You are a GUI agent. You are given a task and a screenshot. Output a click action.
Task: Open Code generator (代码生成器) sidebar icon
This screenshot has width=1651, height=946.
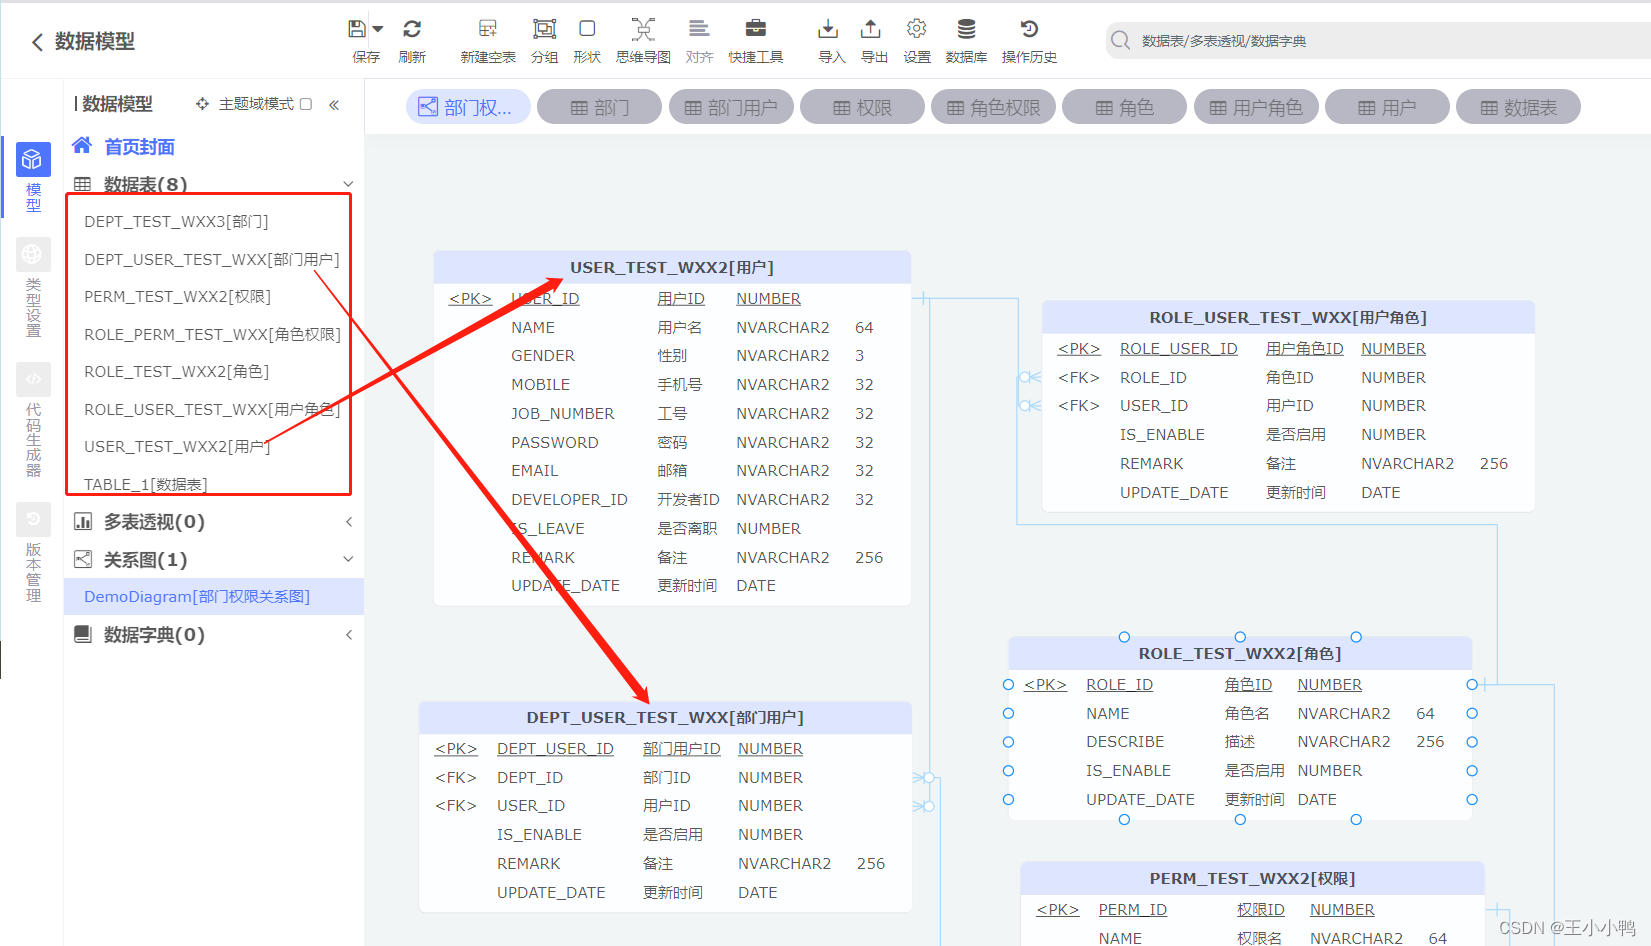pos(33,379)
